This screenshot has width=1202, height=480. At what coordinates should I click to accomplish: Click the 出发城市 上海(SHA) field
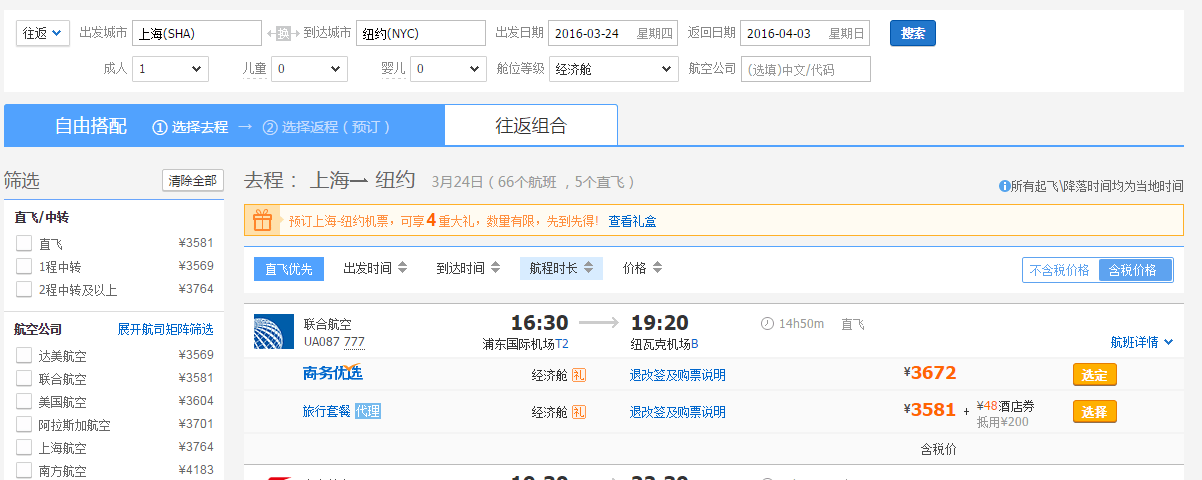(x=196, y=33)
